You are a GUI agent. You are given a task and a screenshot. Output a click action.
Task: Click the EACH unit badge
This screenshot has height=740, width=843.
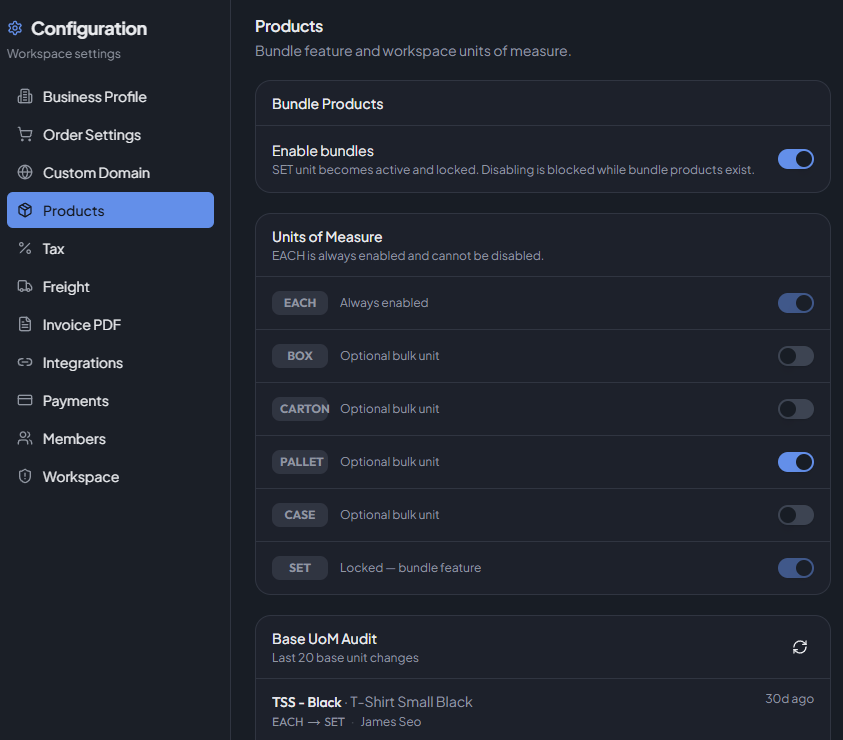[299, 303]
